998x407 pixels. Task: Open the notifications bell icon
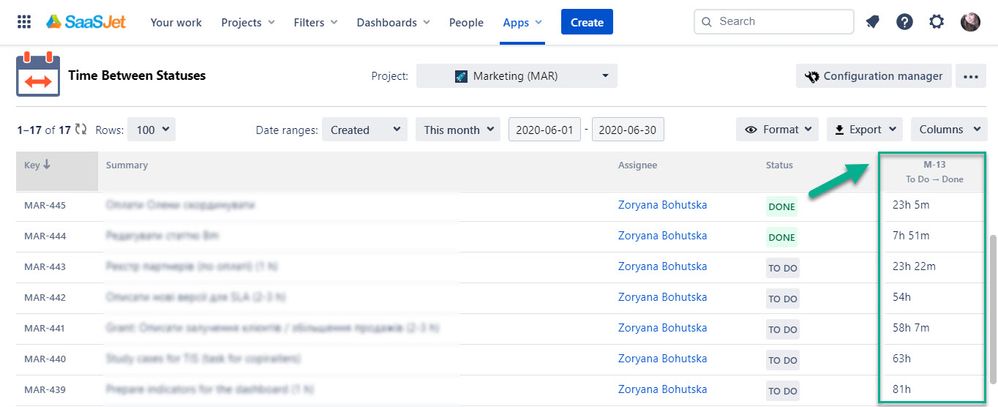[x=873, y=22]
